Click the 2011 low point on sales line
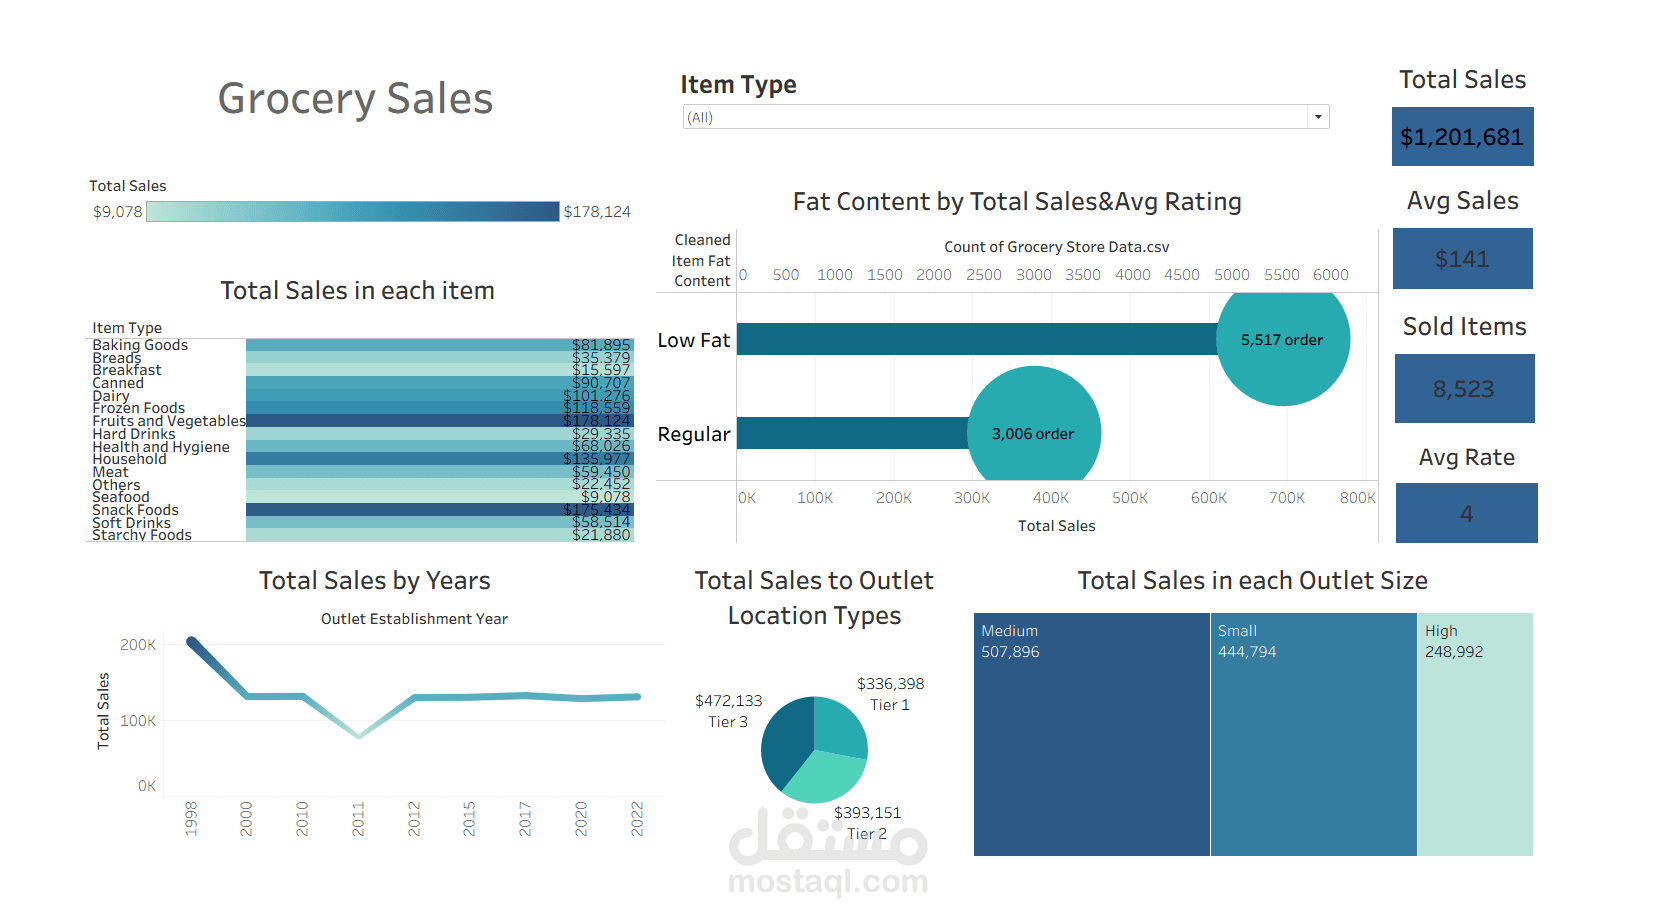The height and width of the screenshot is (917, 1657). tap(358, 736)
